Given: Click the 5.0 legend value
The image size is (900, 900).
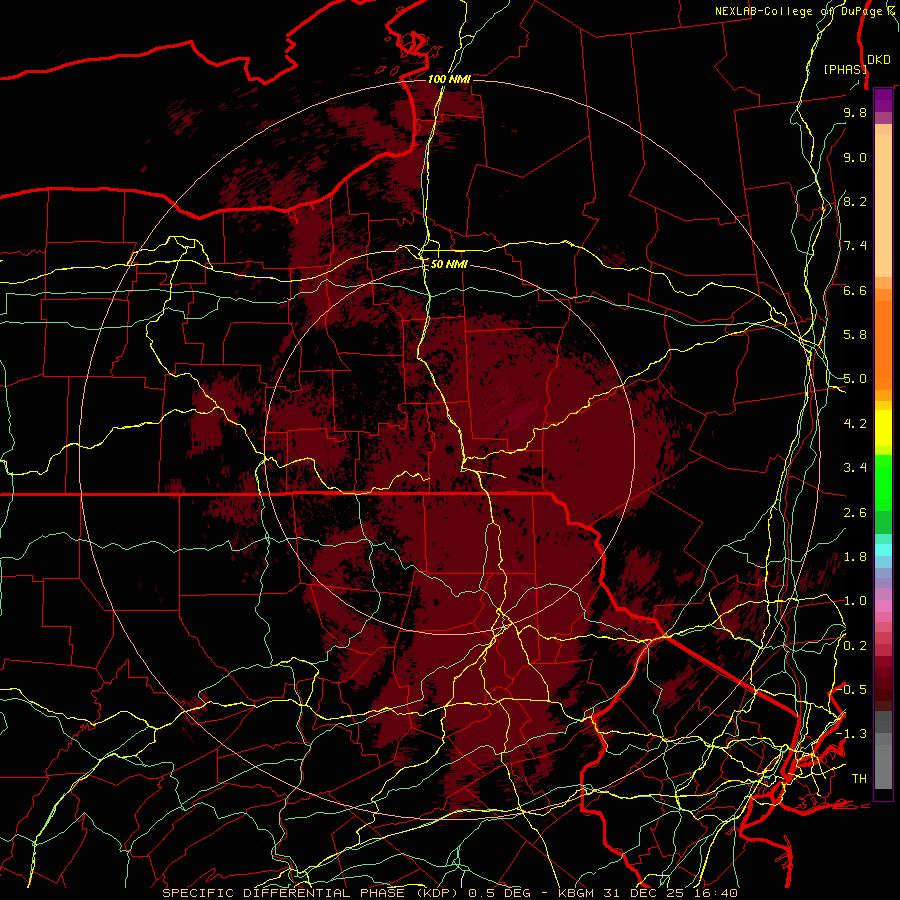Looking at the screenshot, I should click(x=855, y=379).
